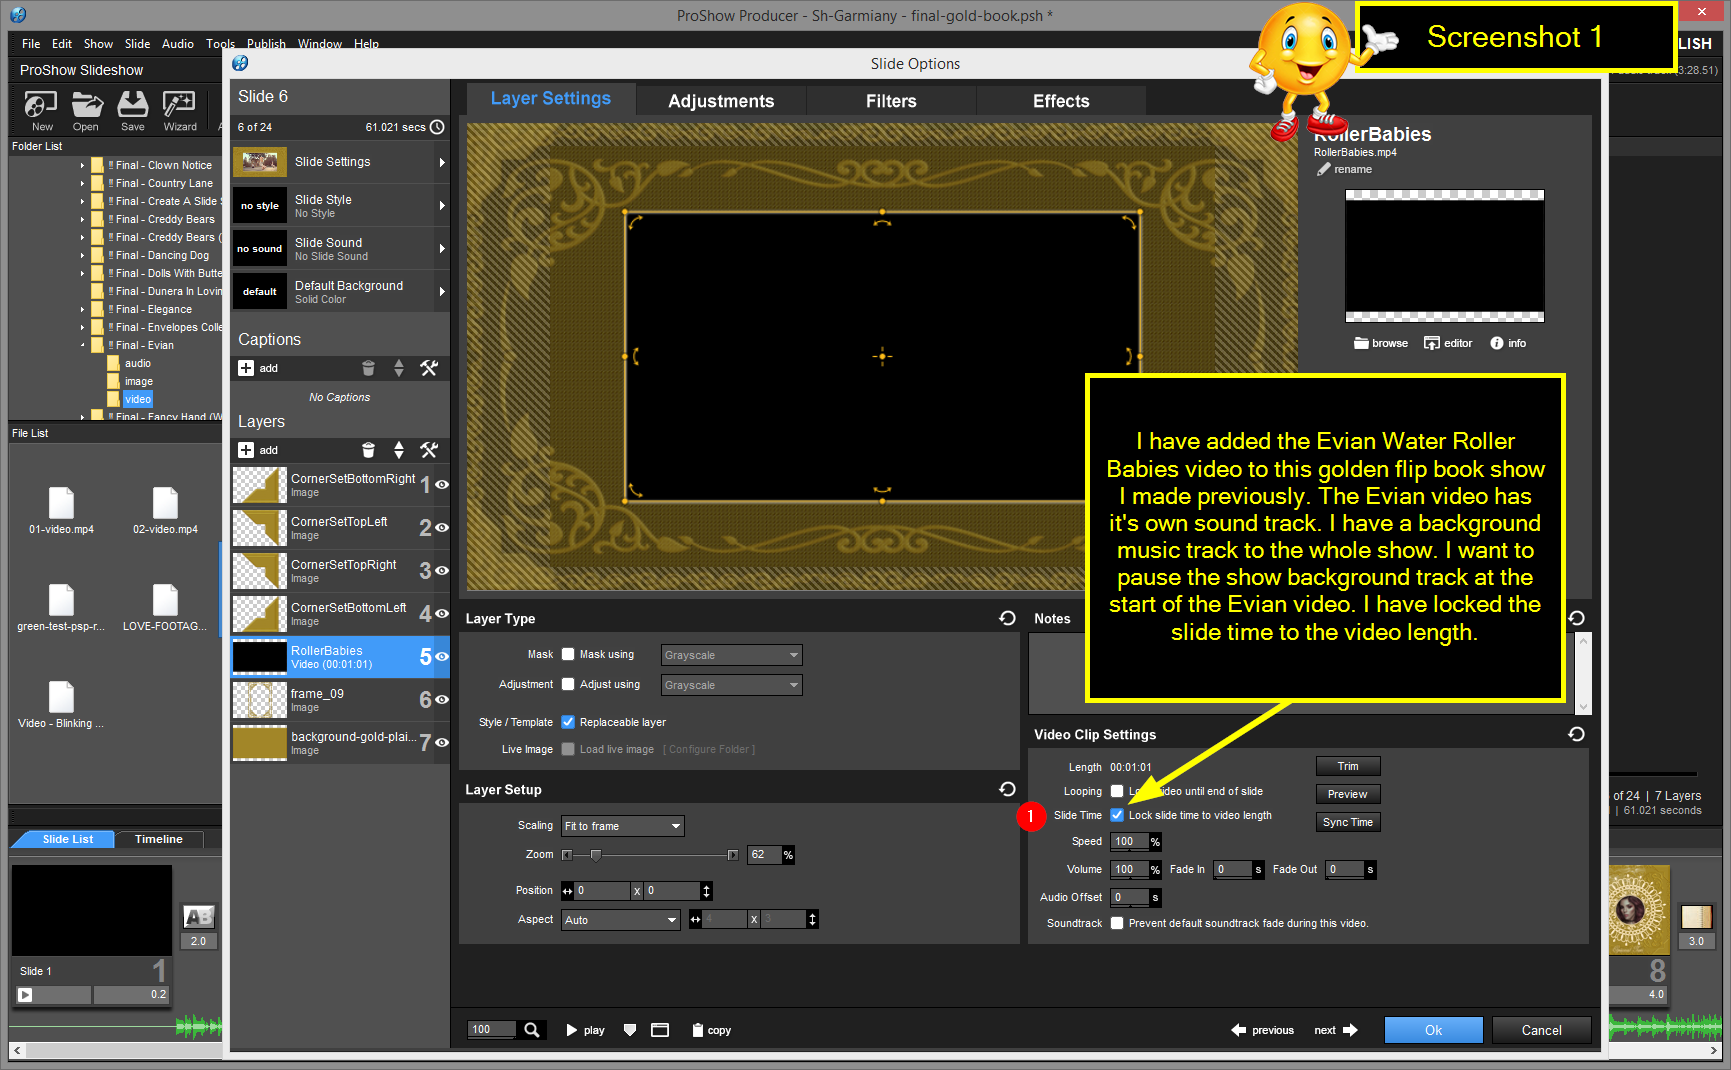Switch to Effects tab
Image resolution: width=1731 pixels, height=1070 pixels.
click(1061, 101)
